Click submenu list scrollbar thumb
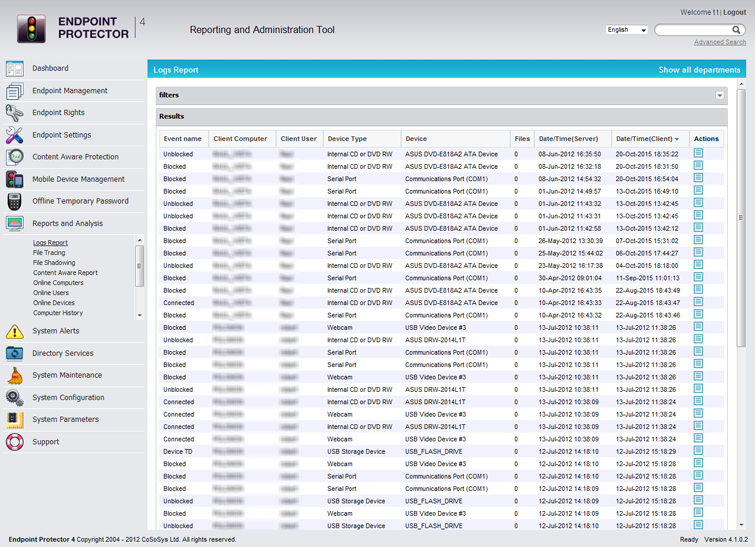 [x=139, y=266]
